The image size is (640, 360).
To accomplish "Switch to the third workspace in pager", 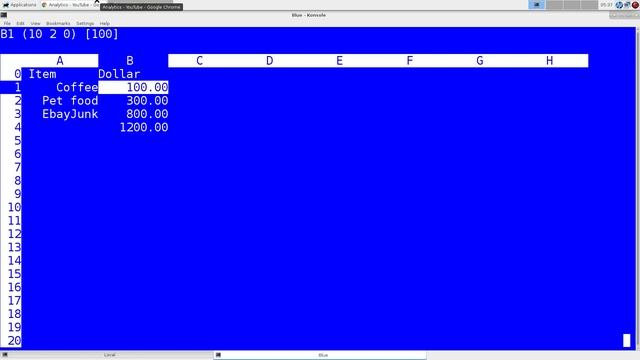I will coord(572,5).
